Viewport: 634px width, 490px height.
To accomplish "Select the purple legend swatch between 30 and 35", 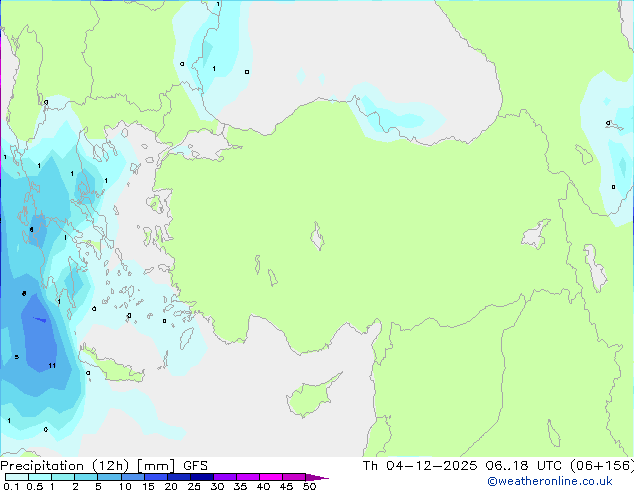I will click(x=225, y=477).
